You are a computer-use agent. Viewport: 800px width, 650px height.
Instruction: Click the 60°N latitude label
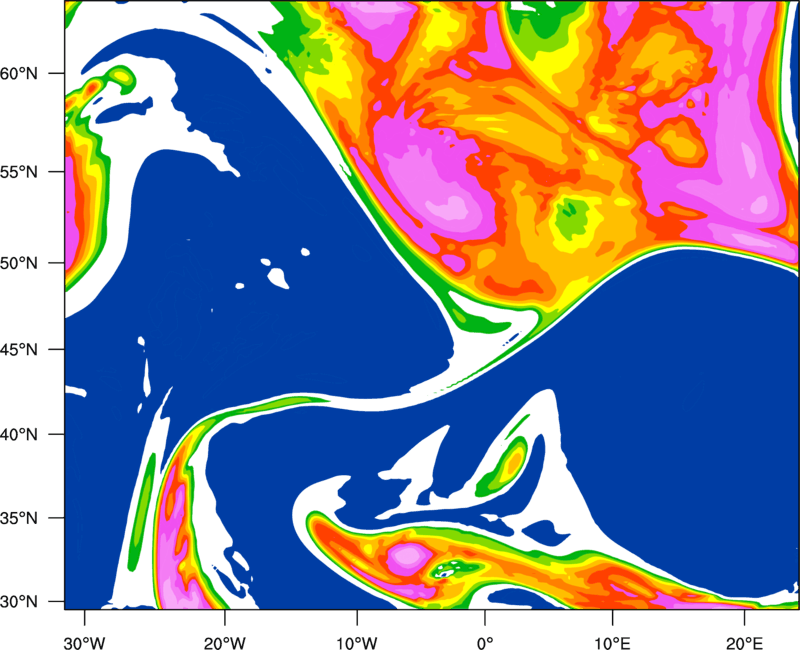(x=20, y=73)
